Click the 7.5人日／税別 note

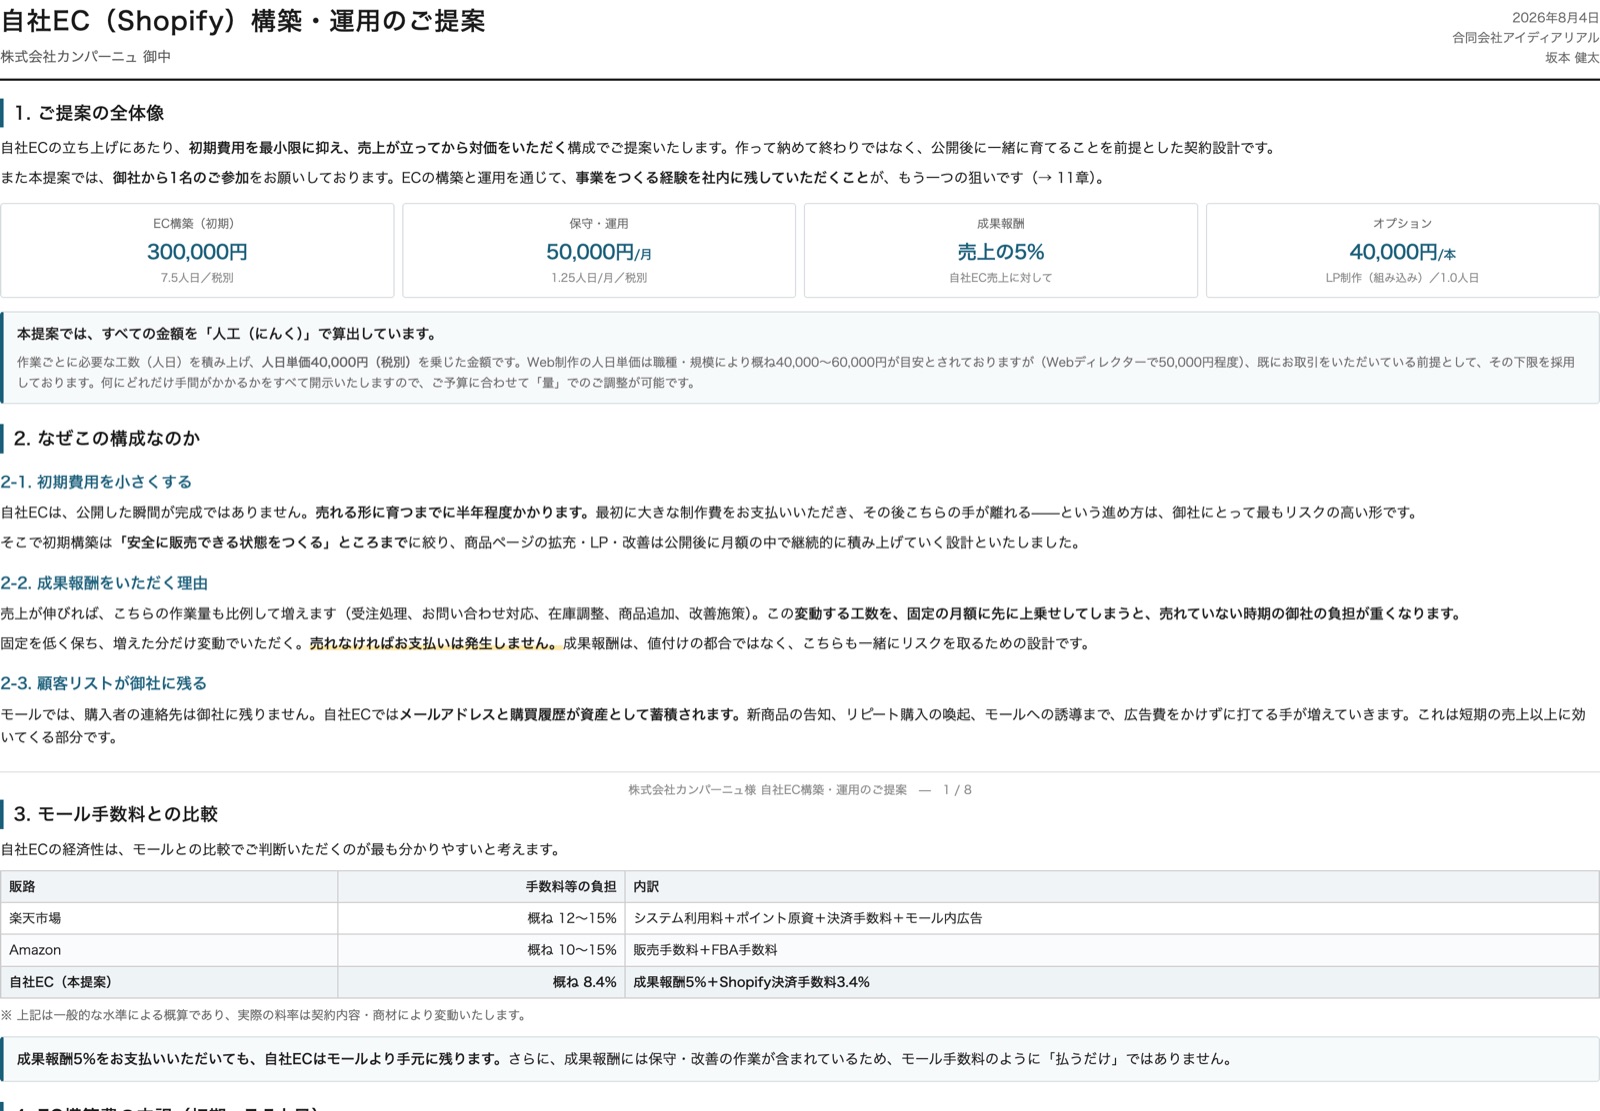point(197,278)
